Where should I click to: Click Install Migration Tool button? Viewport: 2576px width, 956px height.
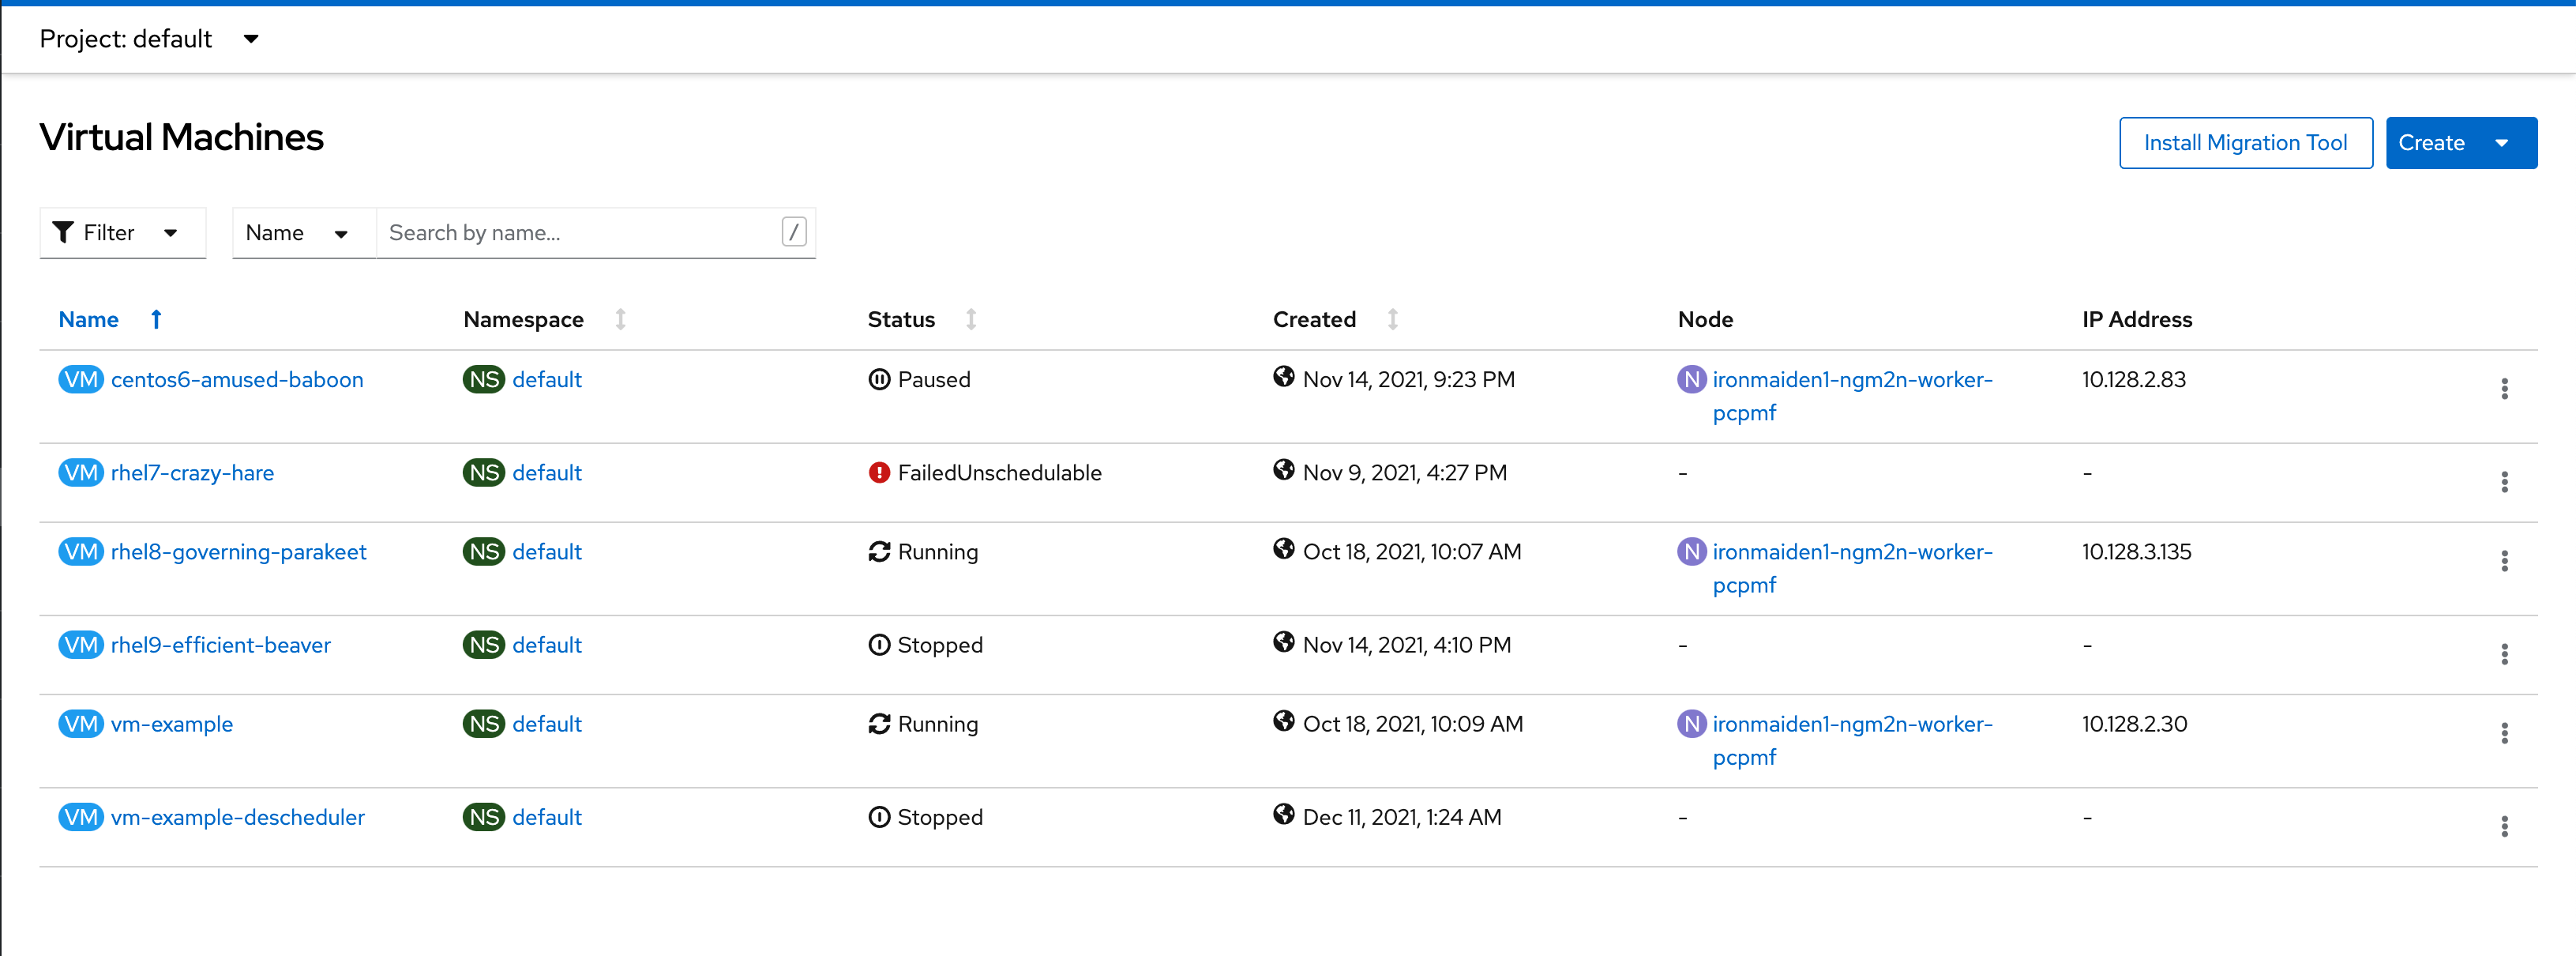pos(2244,143)
